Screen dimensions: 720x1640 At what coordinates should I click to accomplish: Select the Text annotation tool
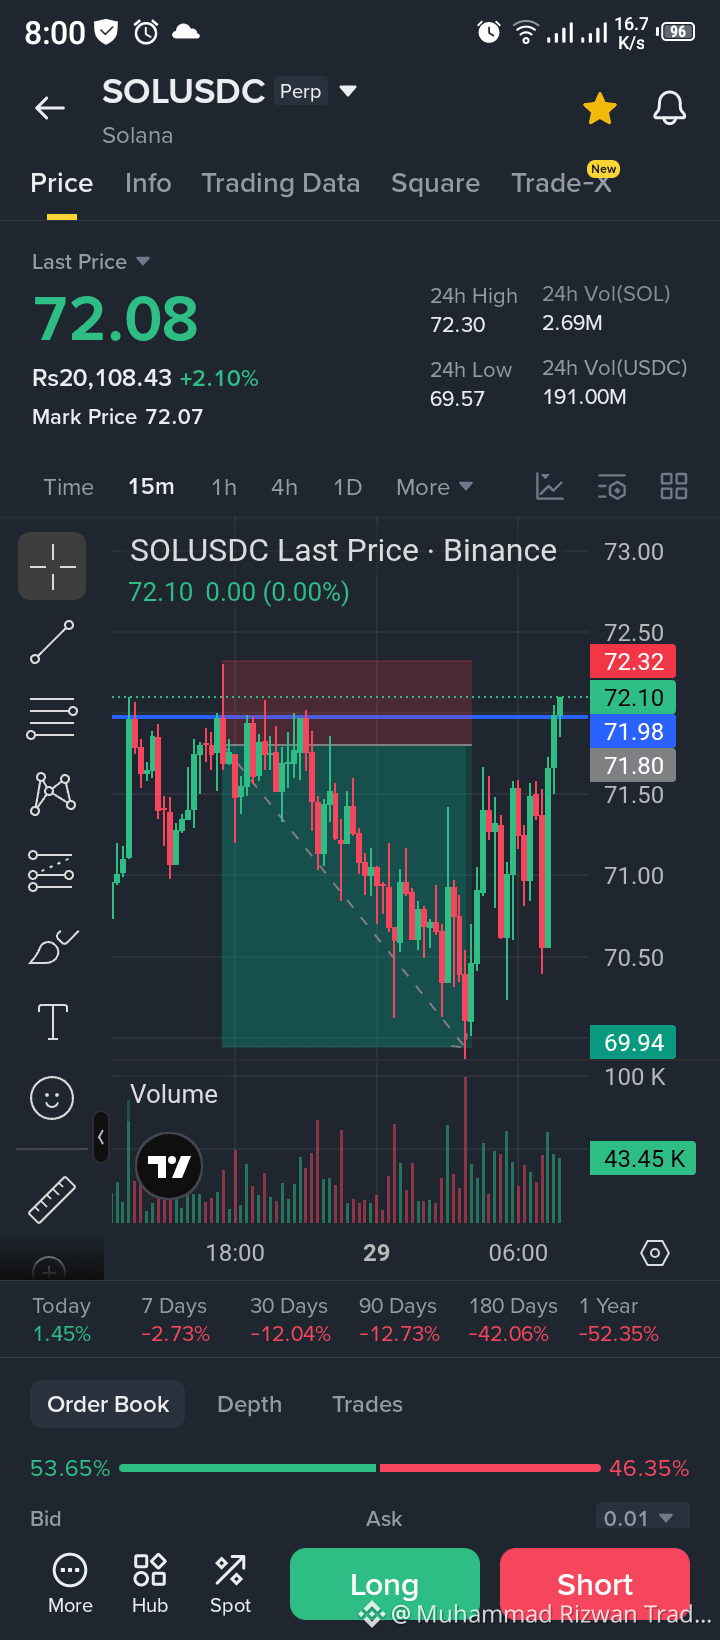pyautogui.click(x=52, y=1022)
